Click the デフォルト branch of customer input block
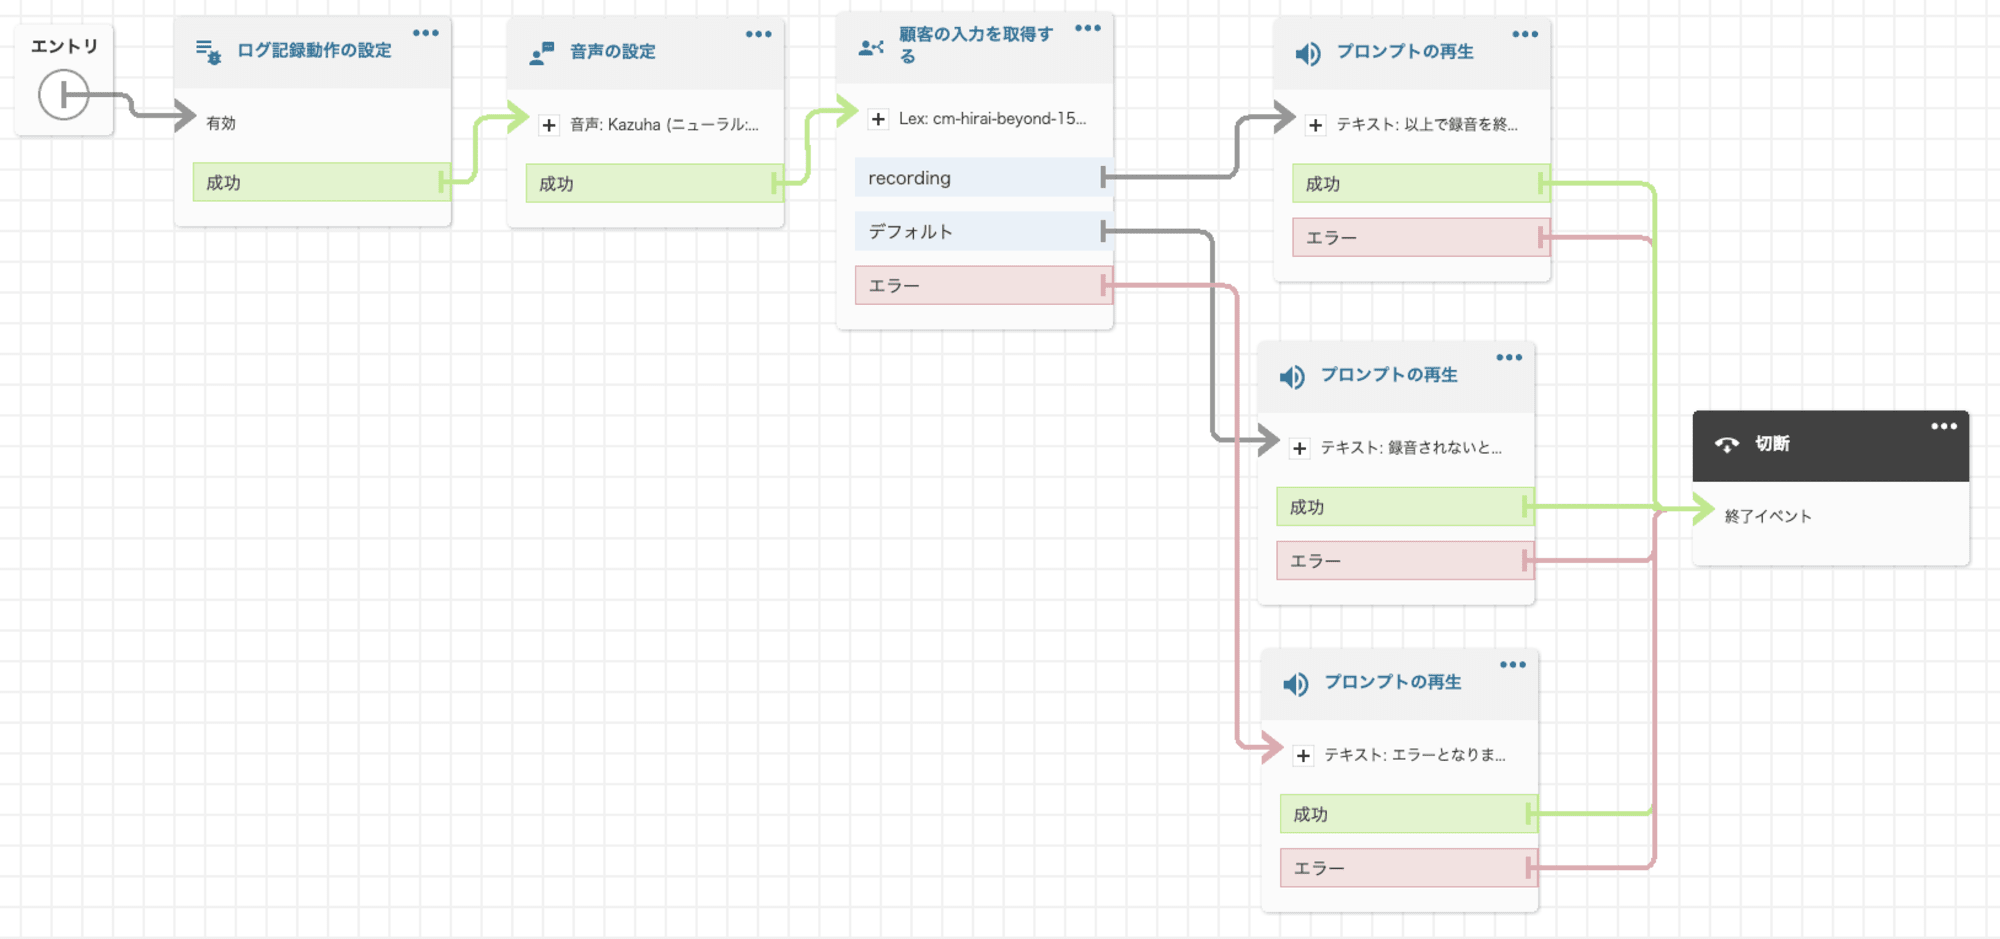Screen dimensions: 2000x939 (983, 231)
